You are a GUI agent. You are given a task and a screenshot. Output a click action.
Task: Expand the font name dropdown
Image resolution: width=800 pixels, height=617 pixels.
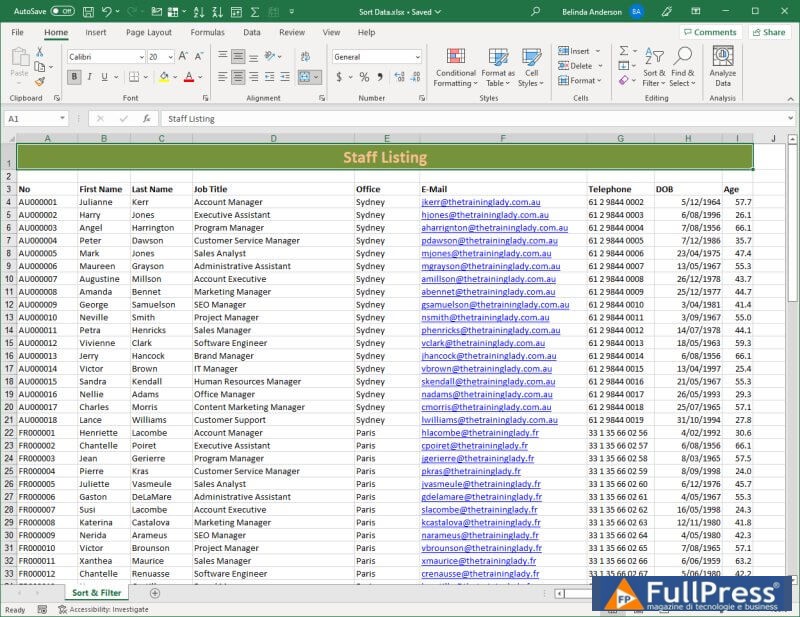[139, 57]
